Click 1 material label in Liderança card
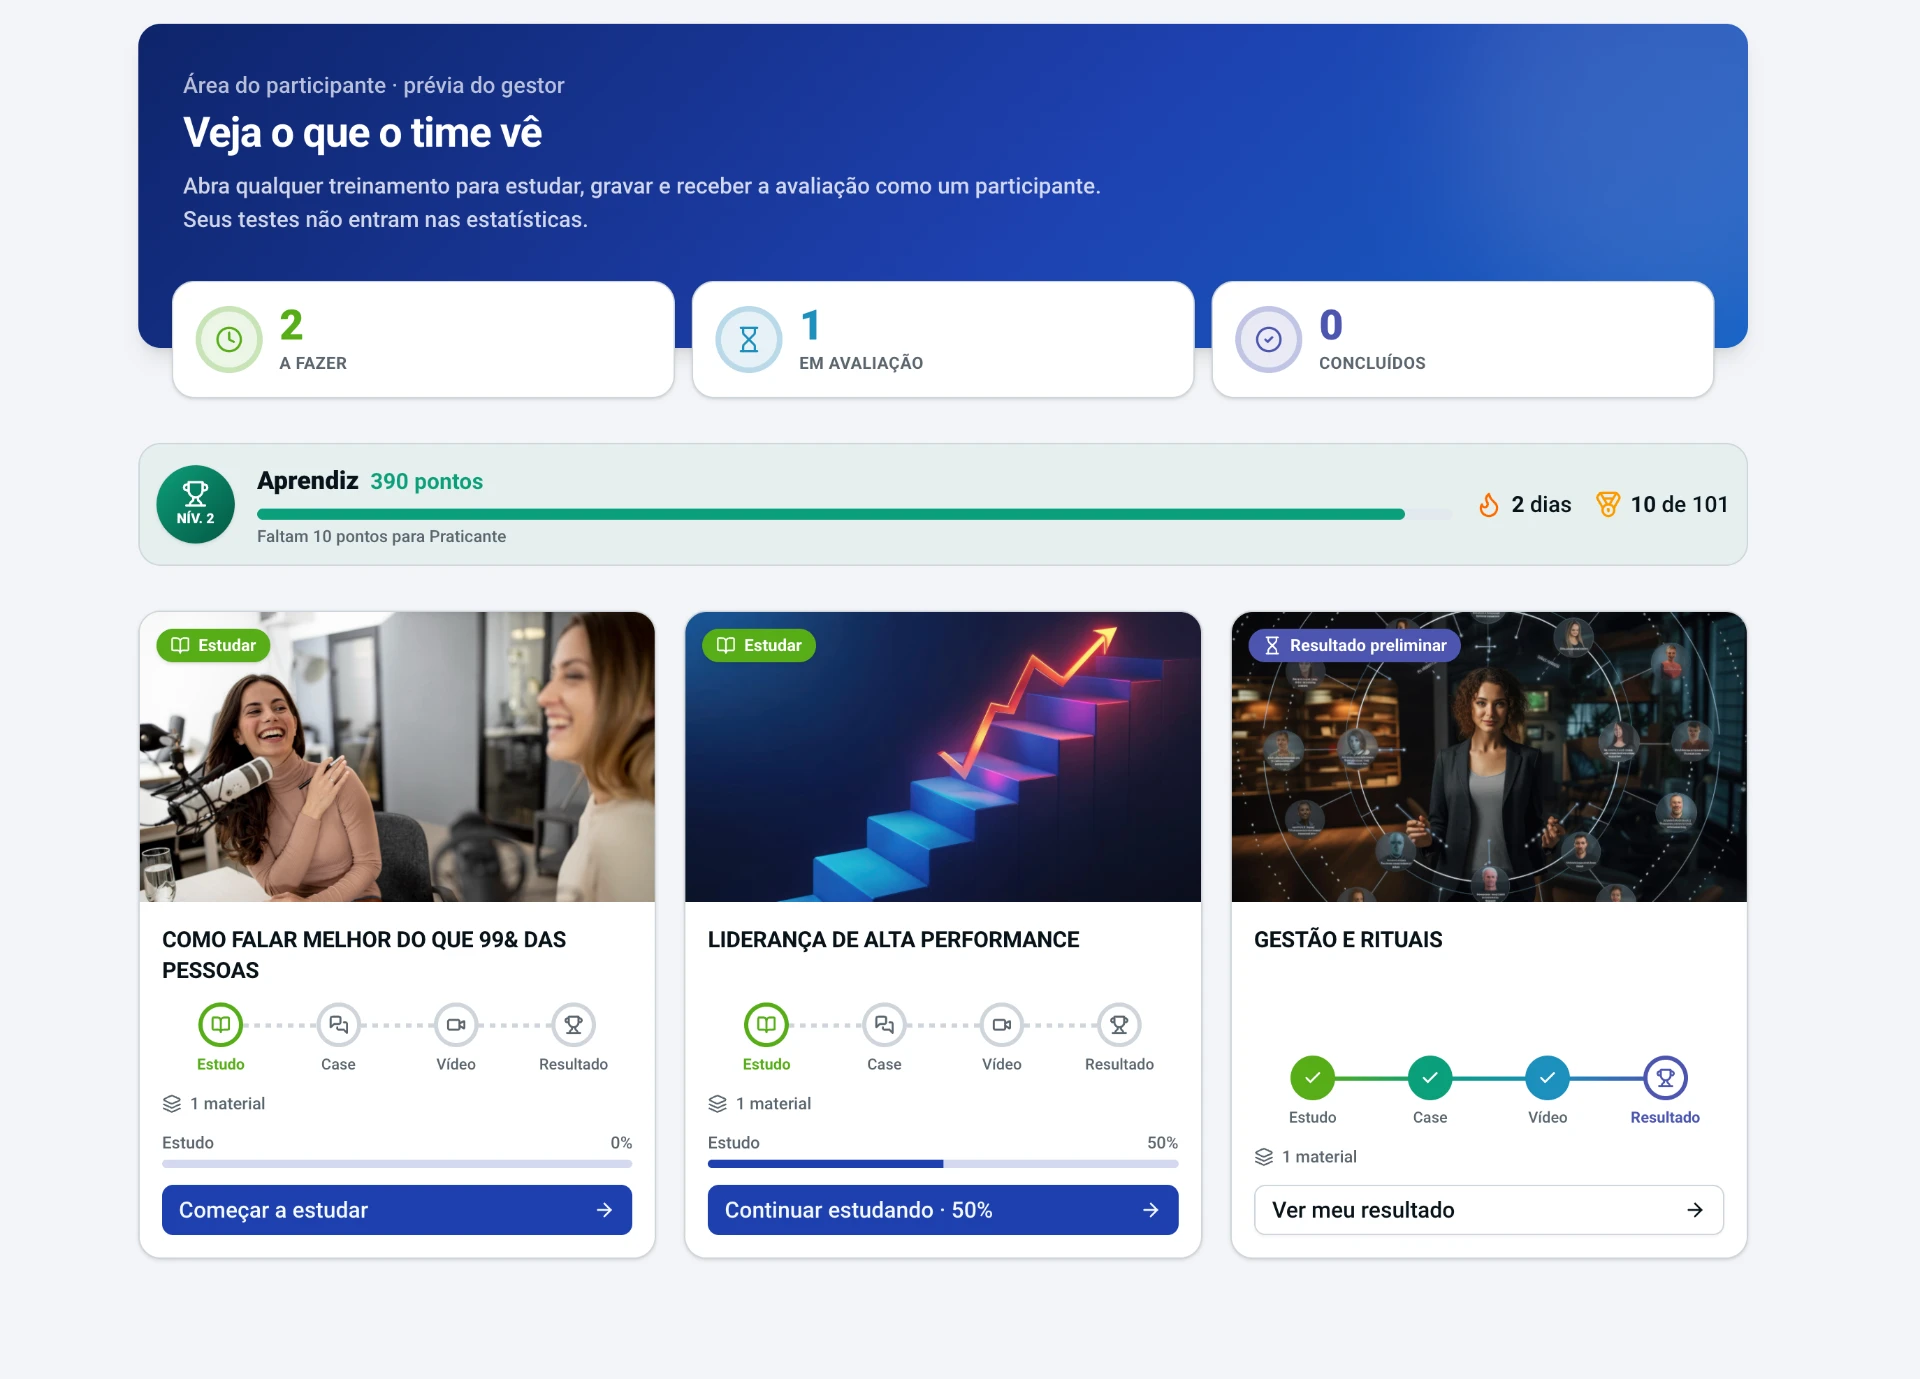 pyautogui.click(x=774, y=1104)
